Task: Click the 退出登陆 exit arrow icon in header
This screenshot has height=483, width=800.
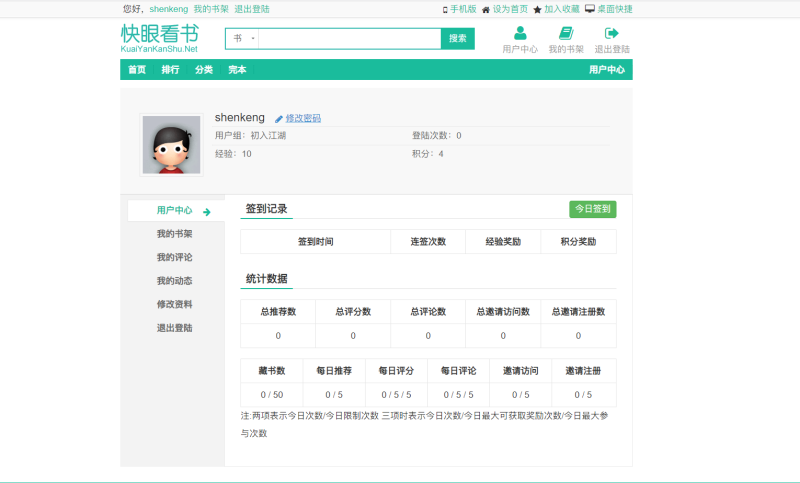Action: coord(611,33)
